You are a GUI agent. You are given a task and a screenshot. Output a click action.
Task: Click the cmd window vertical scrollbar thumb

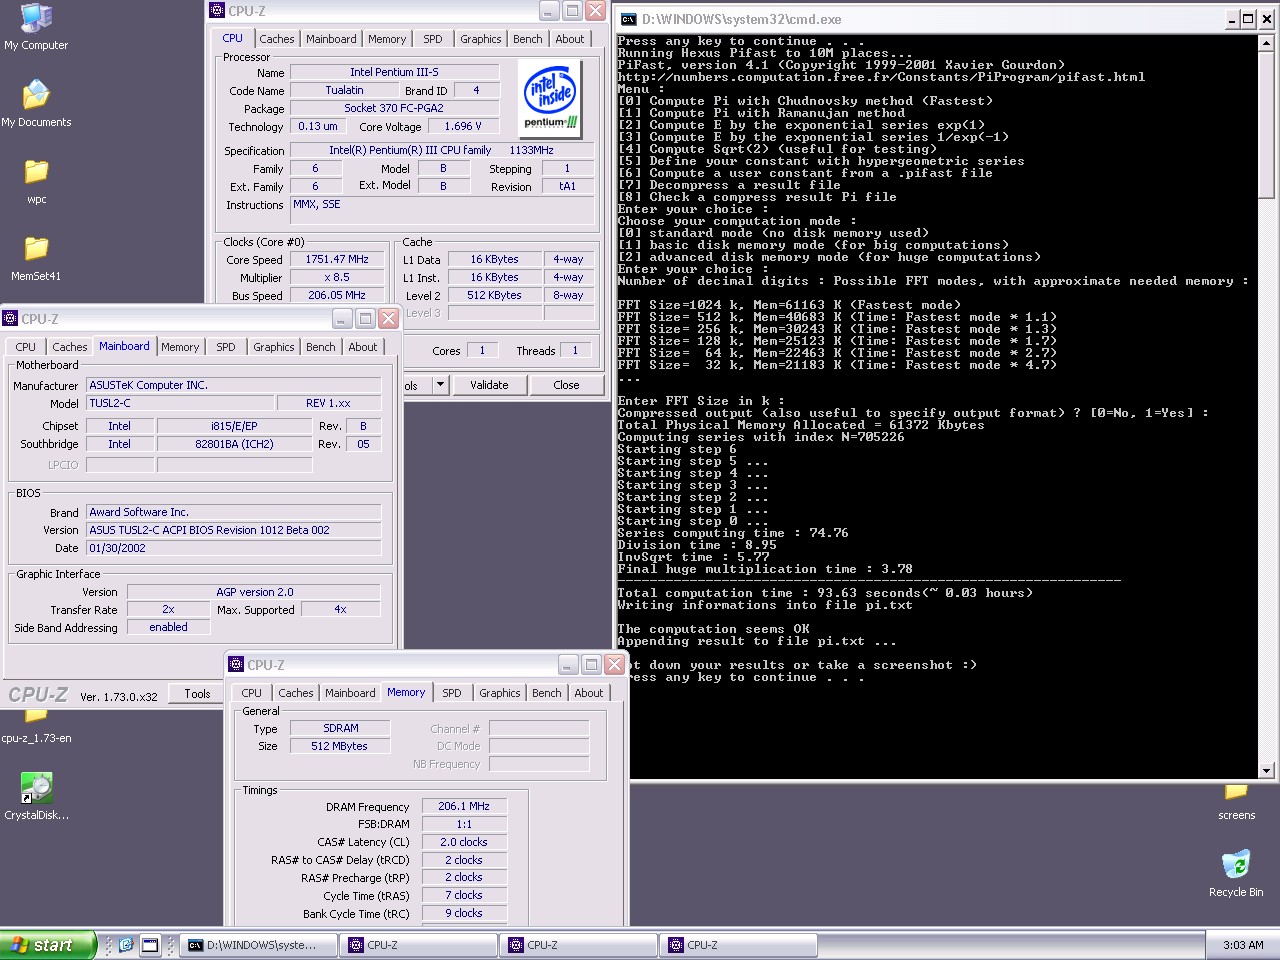(1266, 124)
